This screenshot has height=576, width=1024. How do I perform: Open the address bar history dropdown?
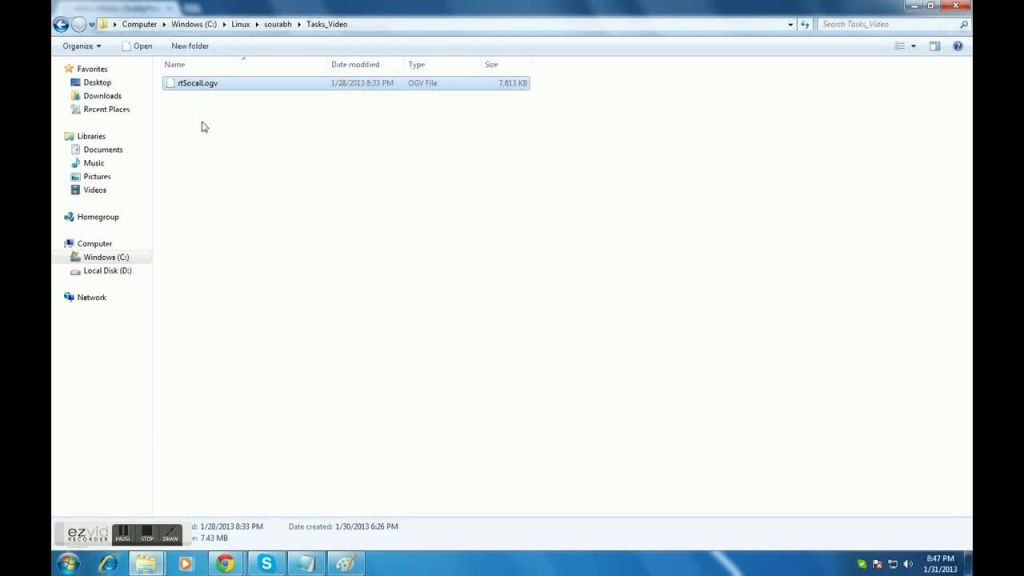coord(790,24)
